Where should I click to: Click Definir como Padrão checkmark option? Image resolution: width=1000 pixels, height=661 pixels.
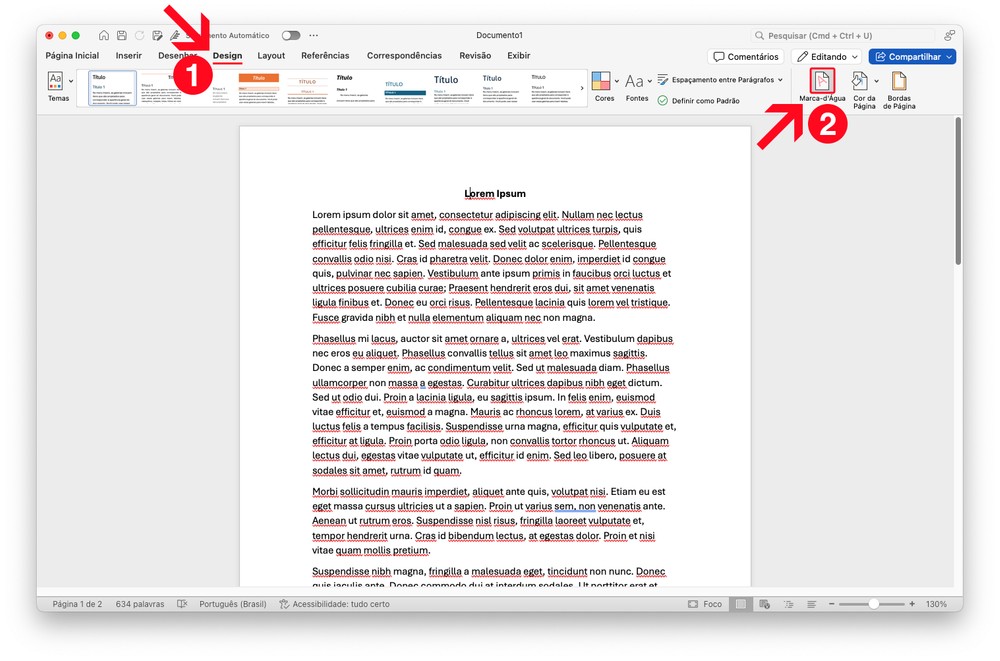tap(699, 101)
